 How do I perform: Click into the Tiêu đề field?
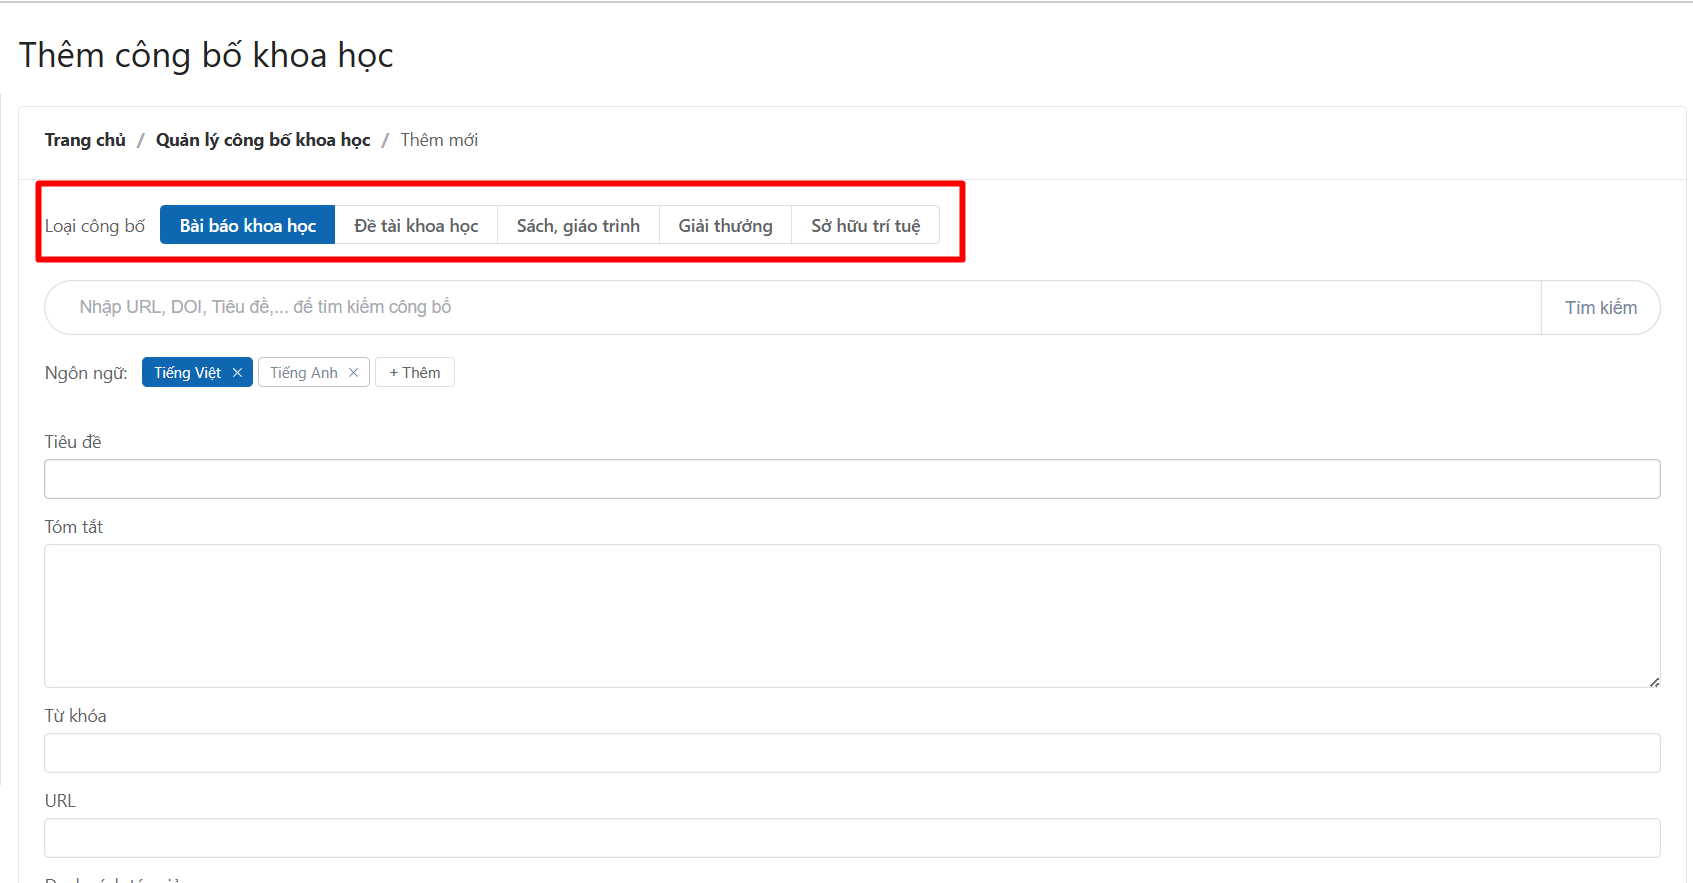[x=852, y=479]
